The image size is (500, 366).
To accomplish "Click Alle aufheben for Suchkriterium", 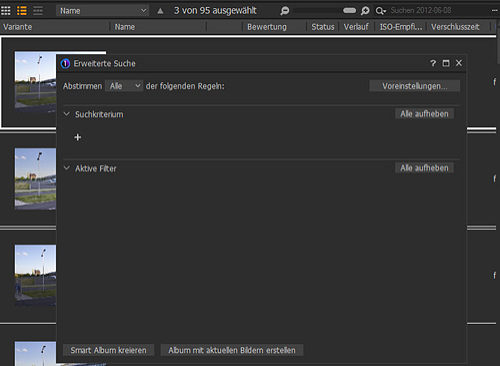I will (424, 114).
